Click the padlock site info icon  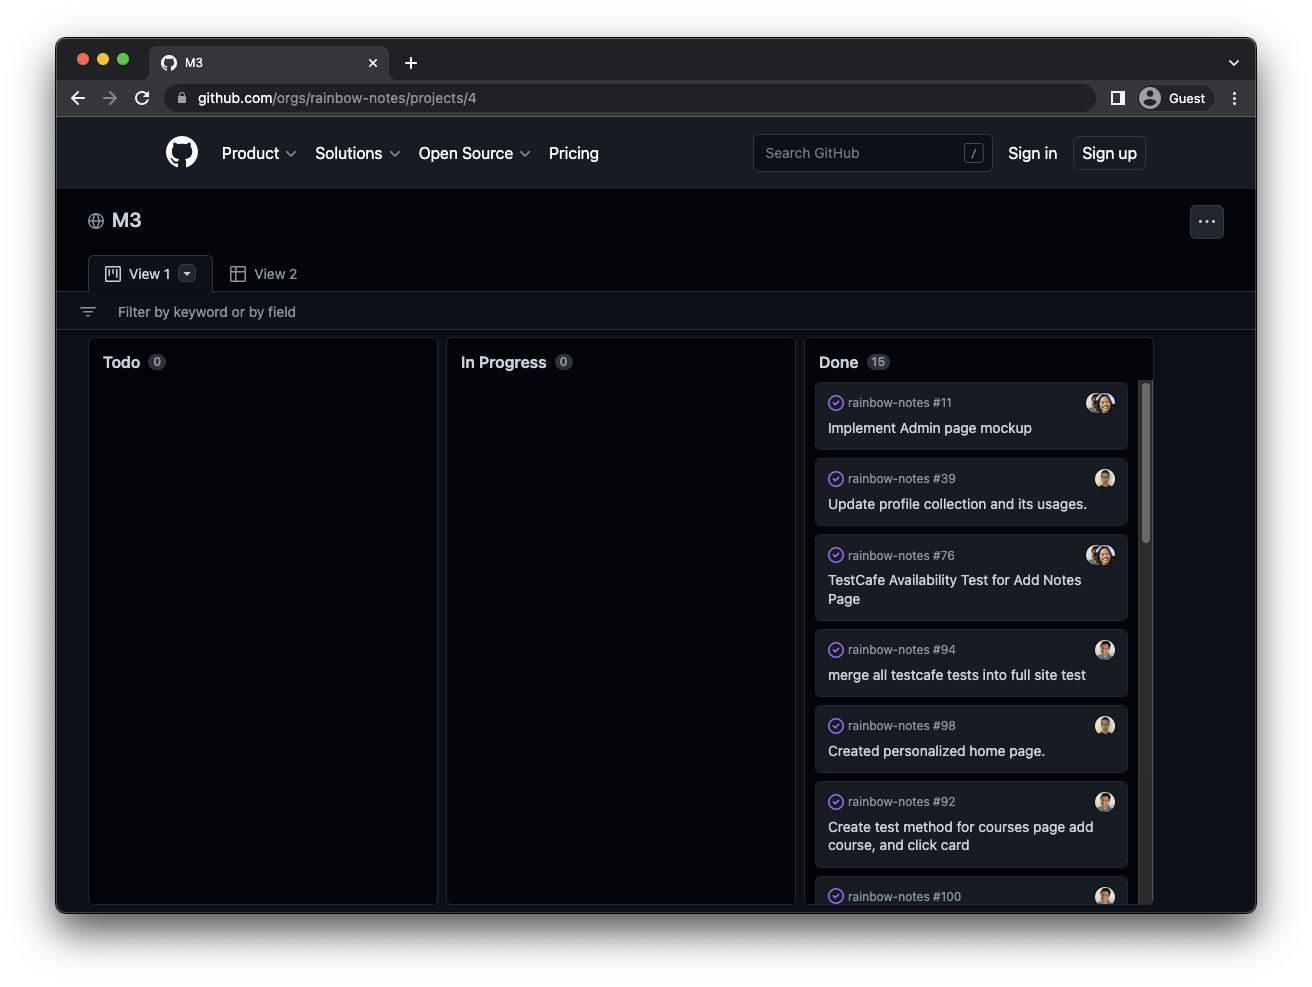(x=182, y=98)
